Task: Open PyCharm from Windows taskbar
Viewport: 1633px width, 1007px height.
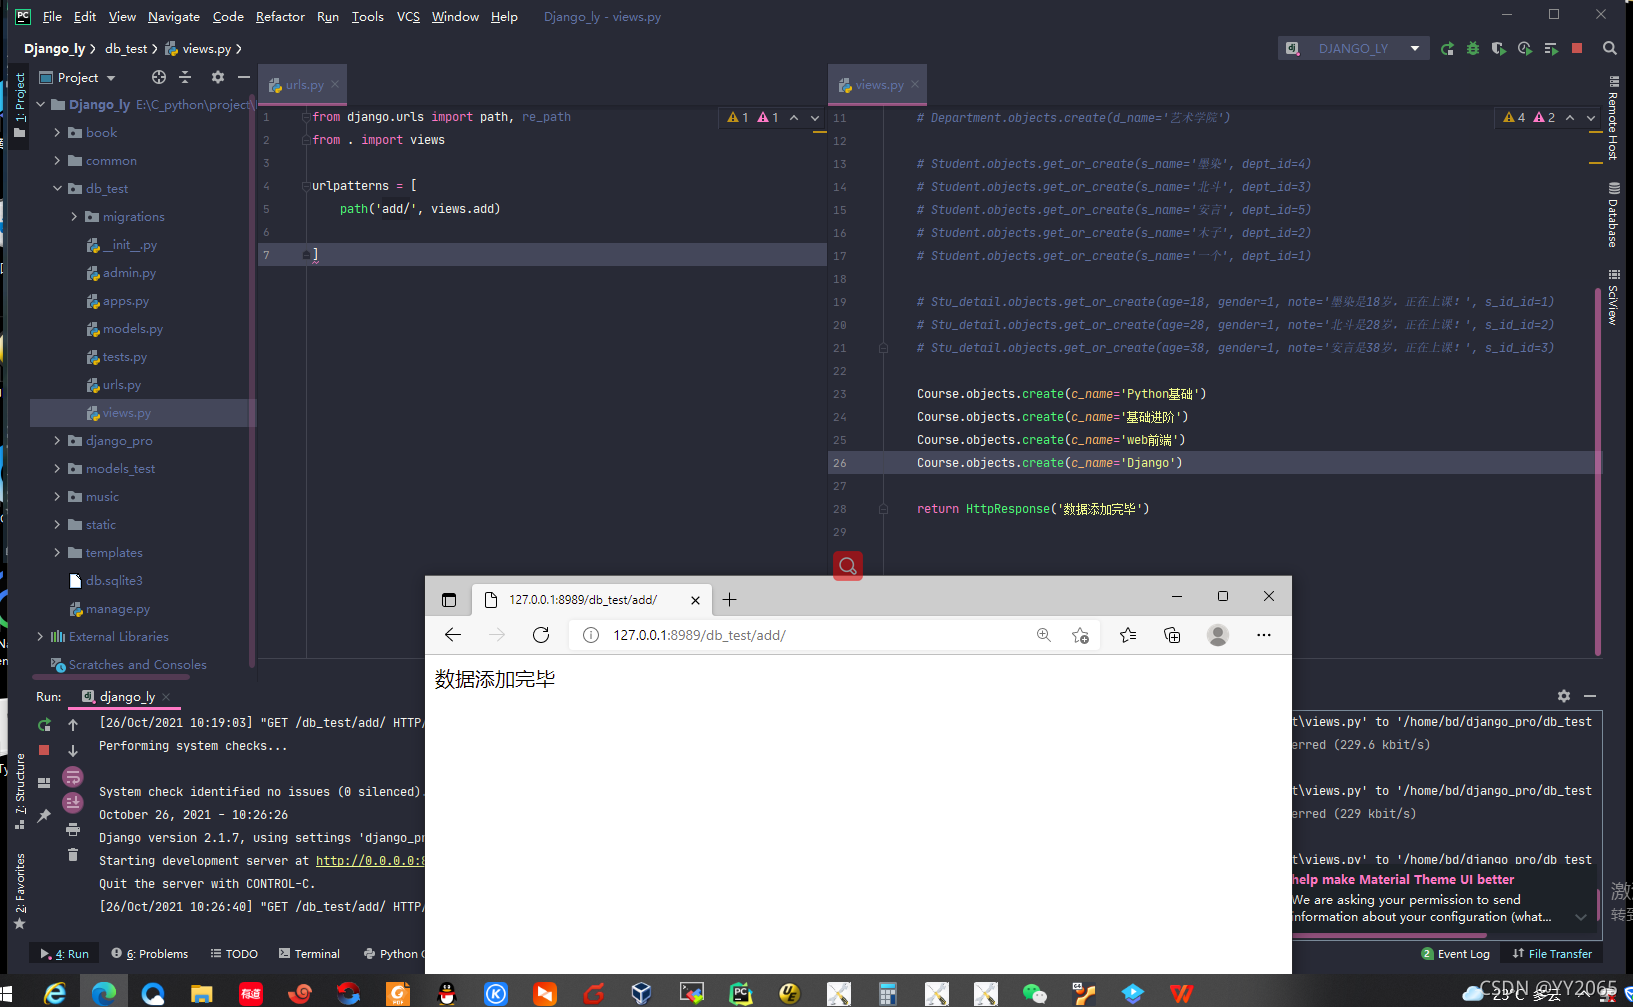Action: (x=740, y=993)
